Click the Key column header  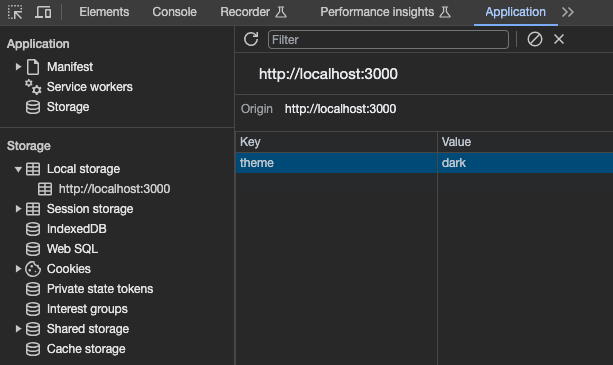point(336,142)
